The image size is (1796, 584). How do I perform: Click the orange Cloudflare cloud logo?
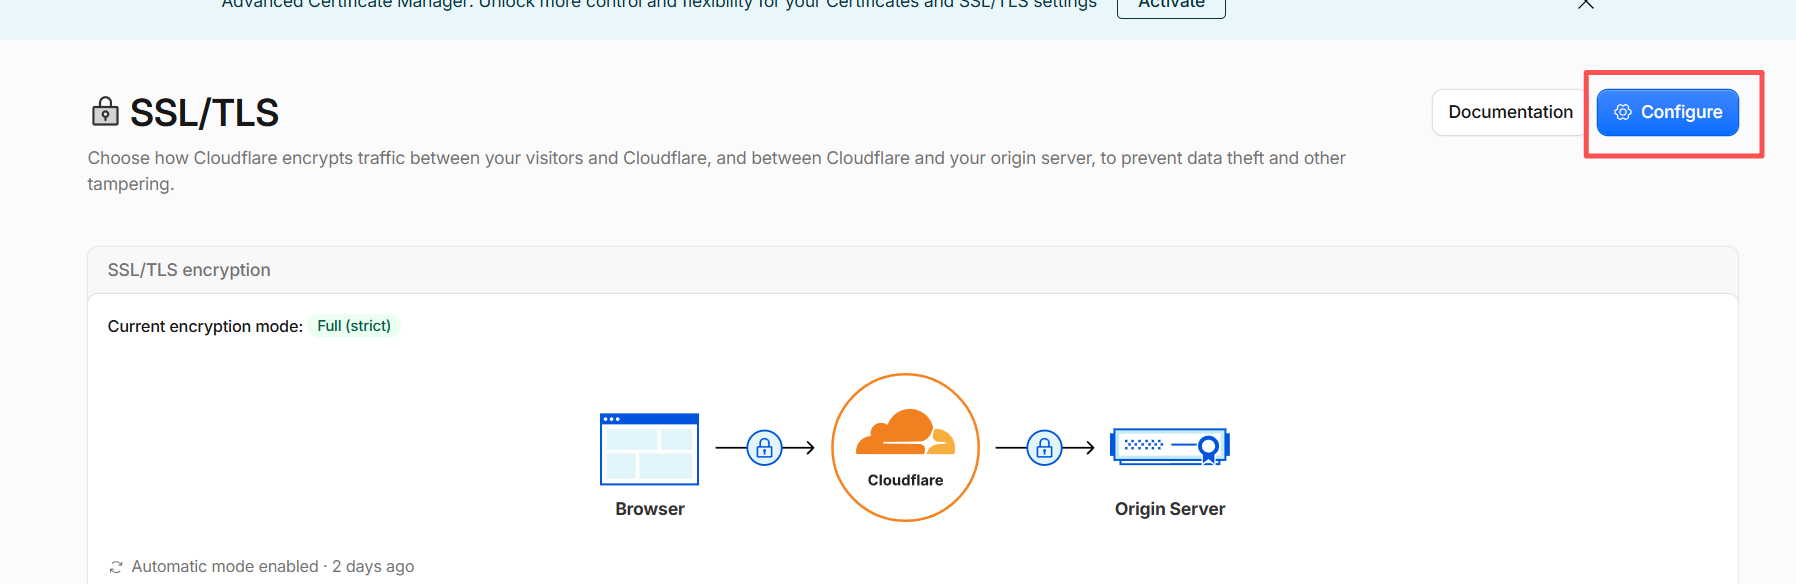905,432
